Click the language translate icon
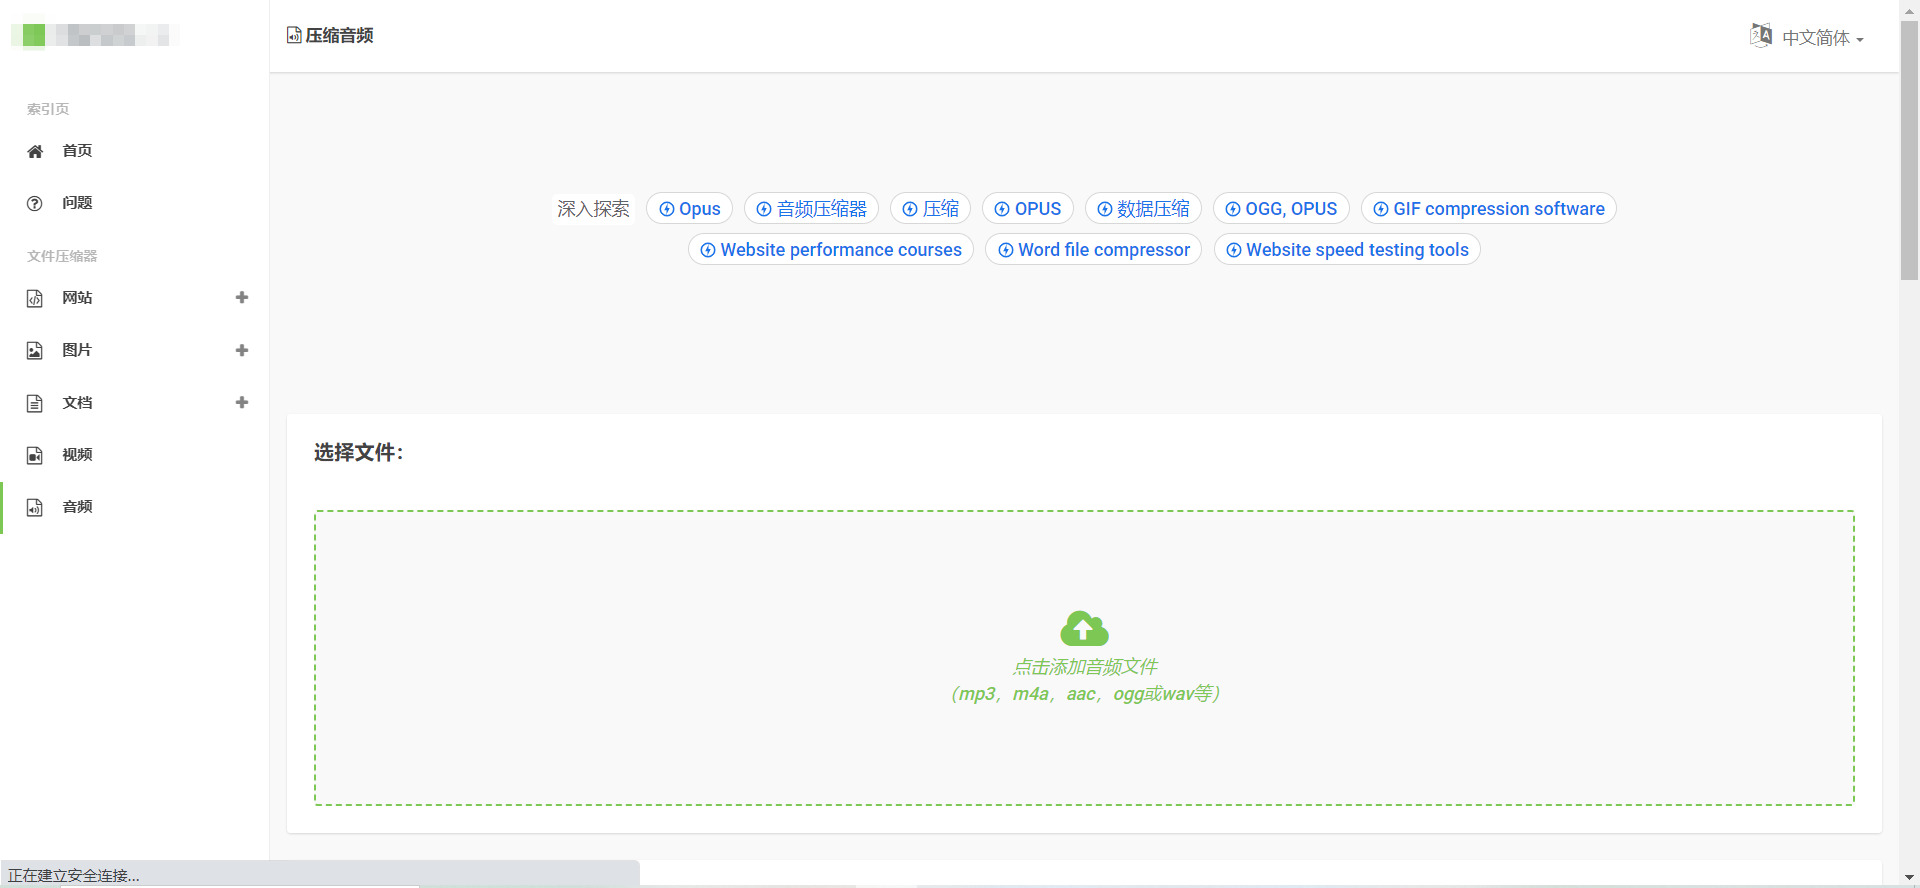 [x=1761, y=36]
